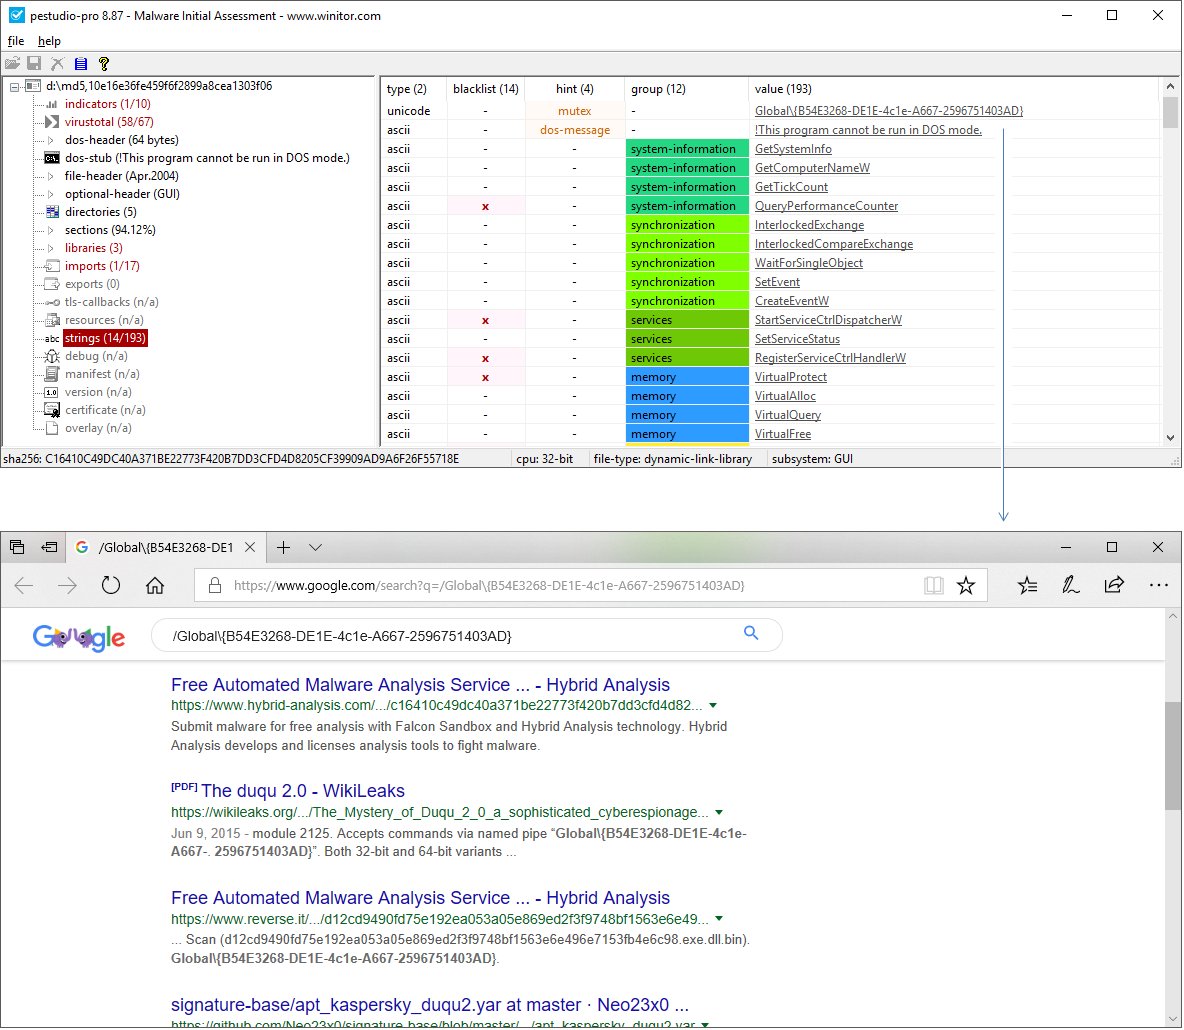
Task: Click the browser back arrow
Action: (x=23, y=586)
